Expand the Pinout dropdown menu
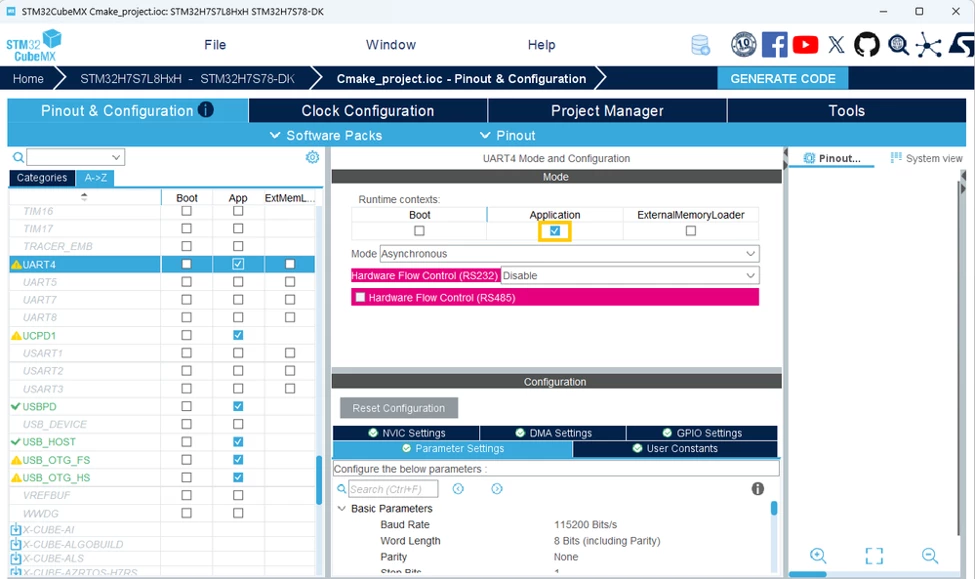Screen dimensions: 975x579 [x=507, y=136]
